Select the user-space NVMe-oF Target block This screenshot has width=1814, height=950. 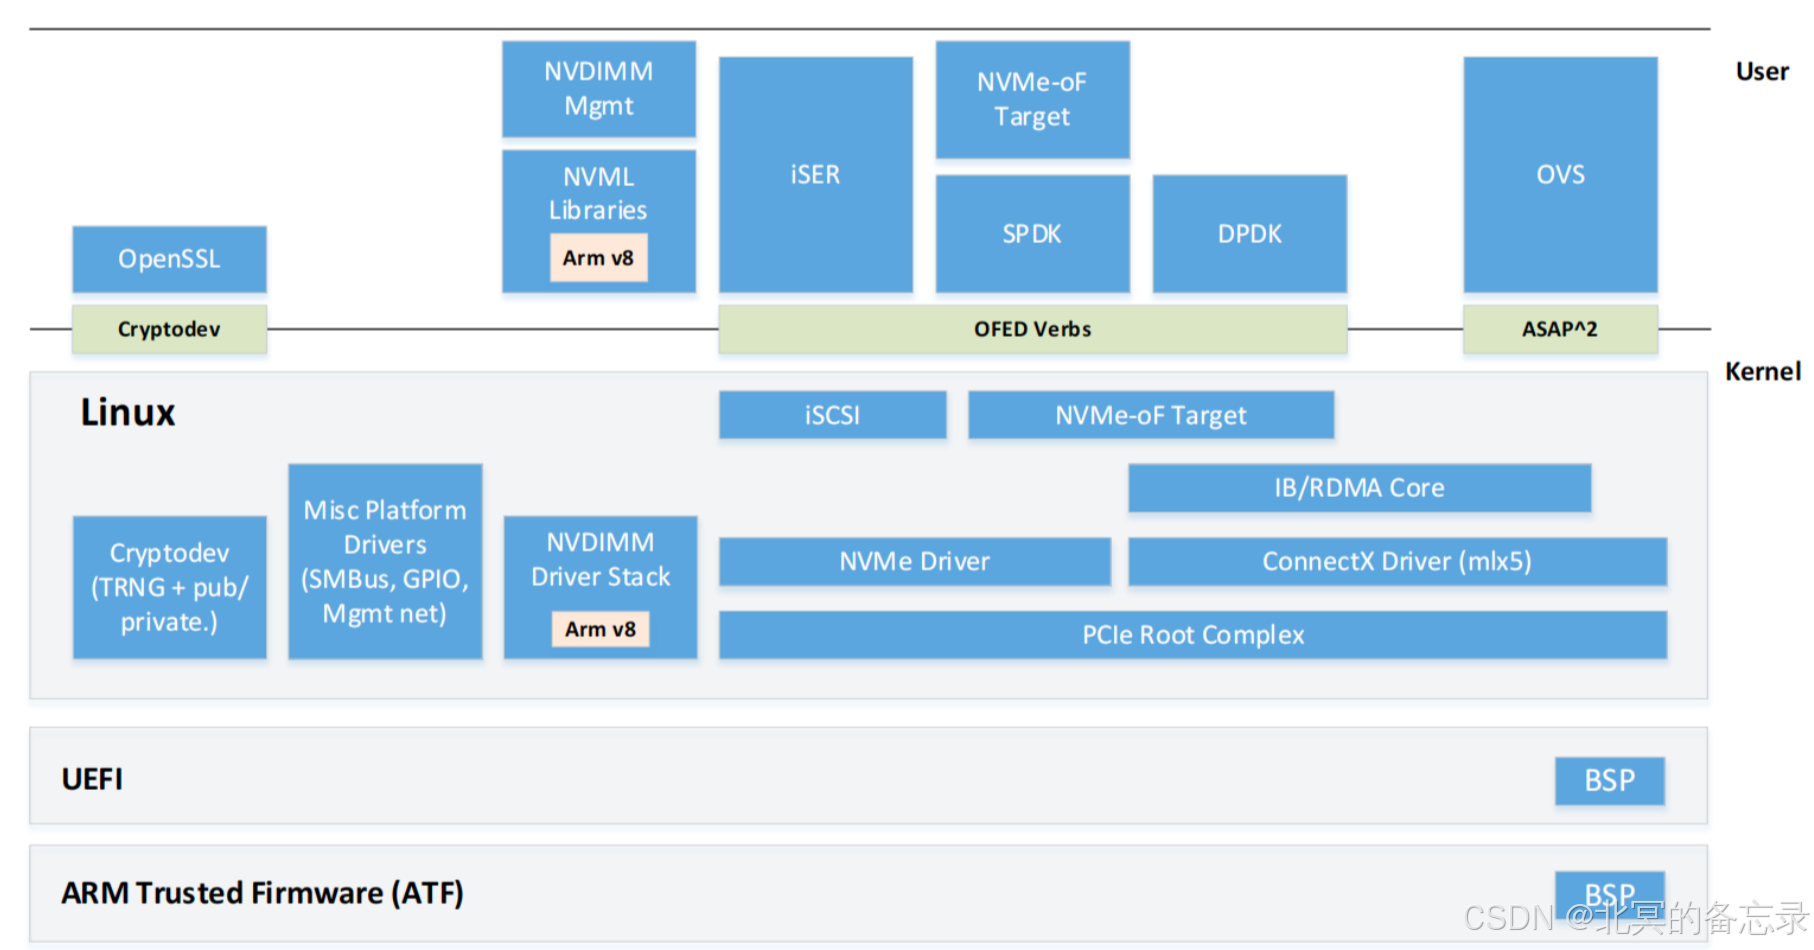click(1033, 99)
